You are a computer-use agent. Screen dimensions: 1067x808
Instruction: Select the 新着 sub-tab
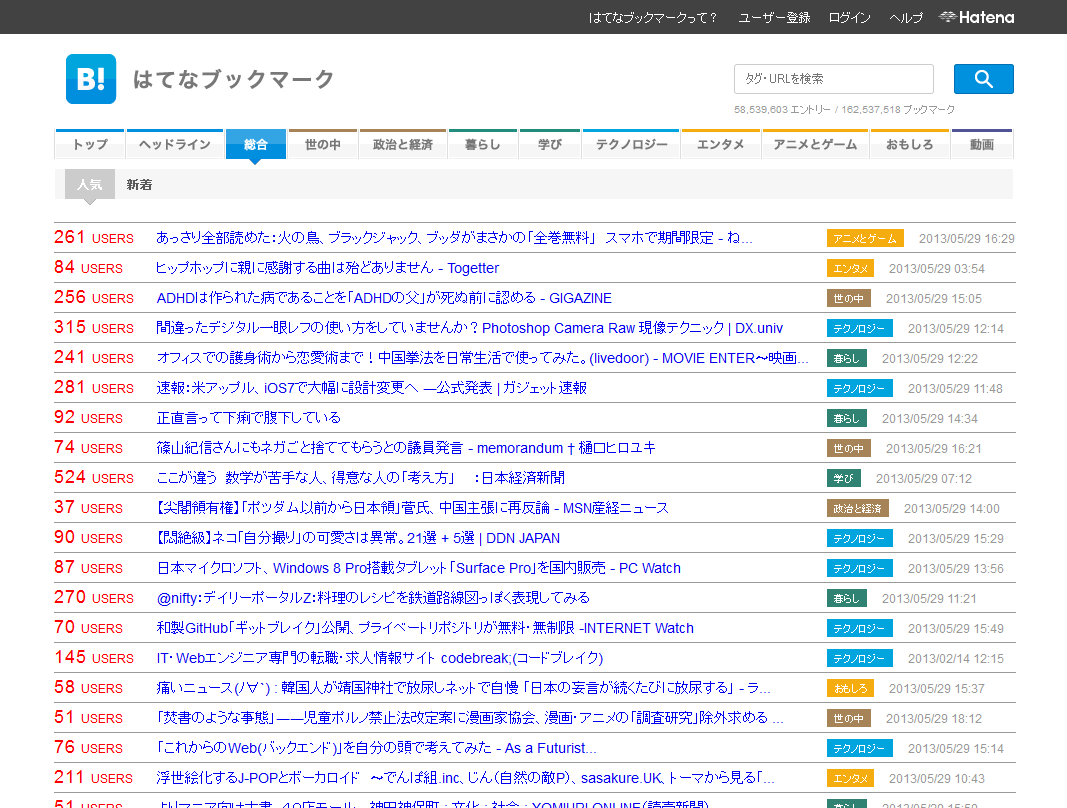(x=139, y=184)
